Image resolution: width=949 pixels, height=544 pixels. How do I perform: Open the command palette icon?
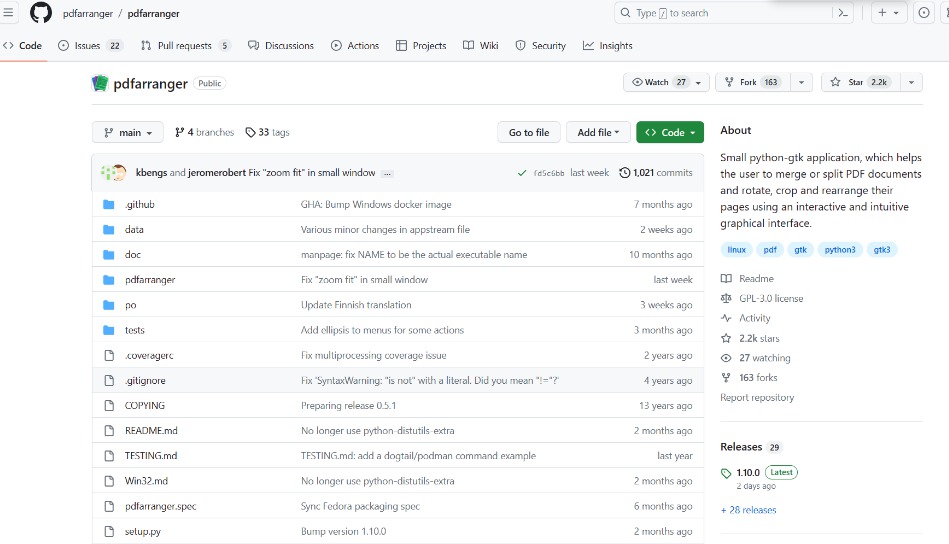click(843, 13)
